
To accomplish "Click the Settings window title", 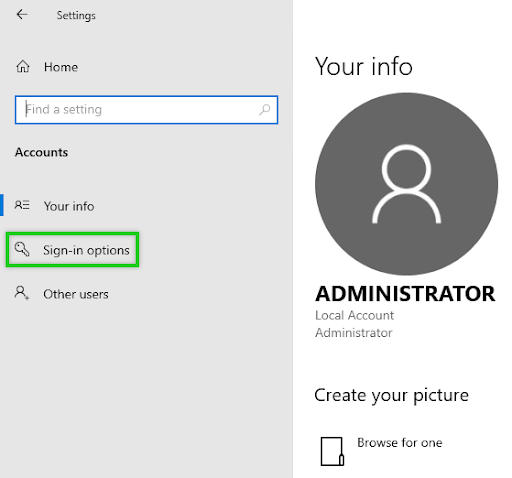I will [x=76, y=15].
